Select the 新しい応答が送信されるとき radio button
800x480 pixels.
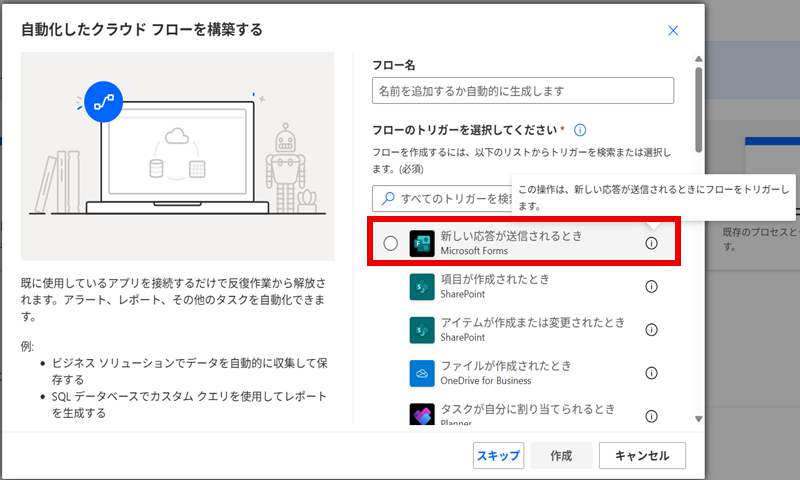tap(390, 243)
